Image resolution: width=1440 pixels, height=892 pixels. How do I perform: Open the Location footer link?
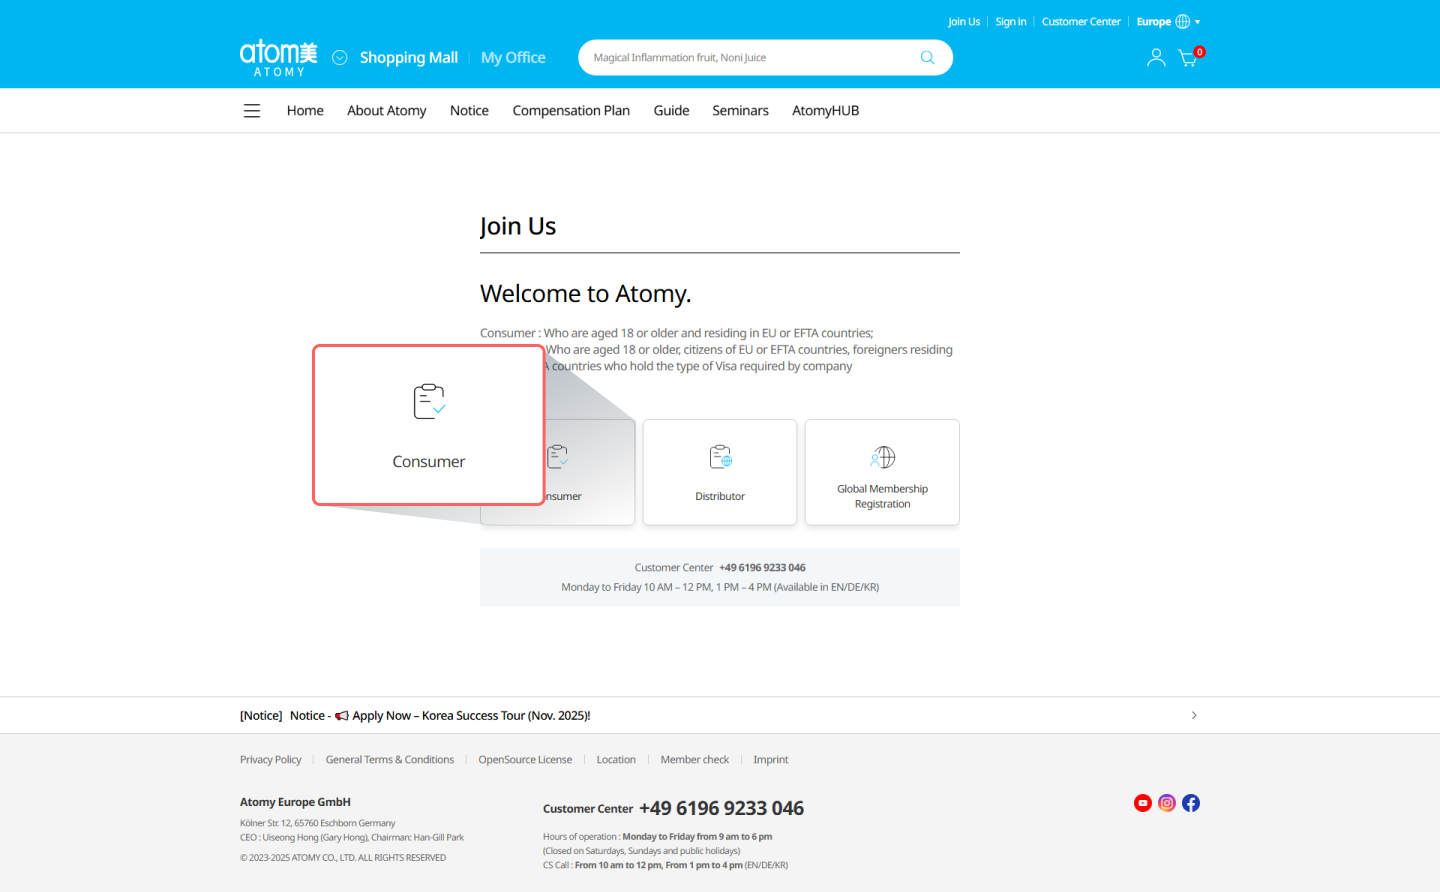(616, 760)
